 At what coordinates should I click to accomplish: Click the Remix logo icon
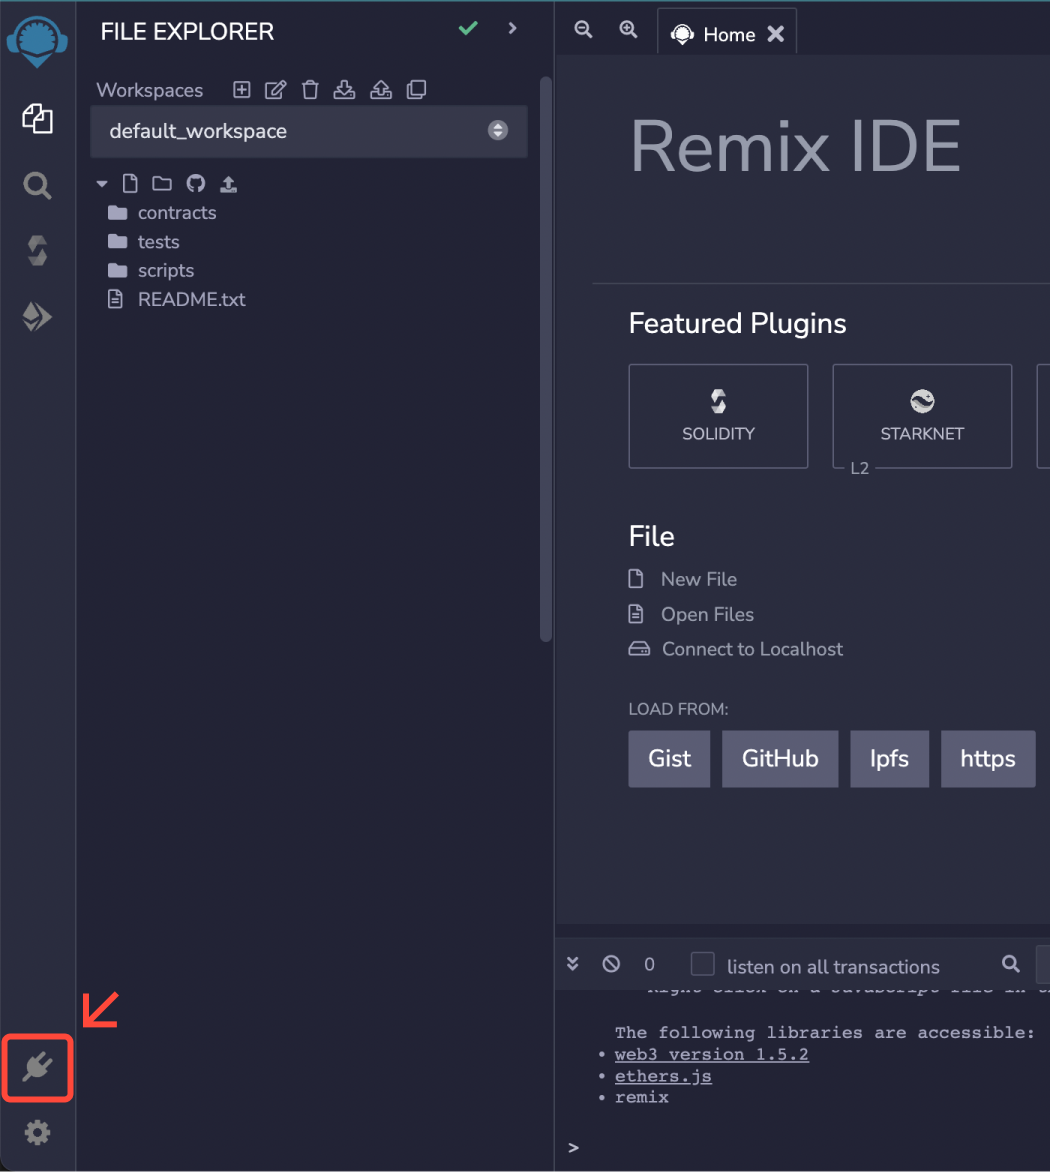[x=37, y=40]
